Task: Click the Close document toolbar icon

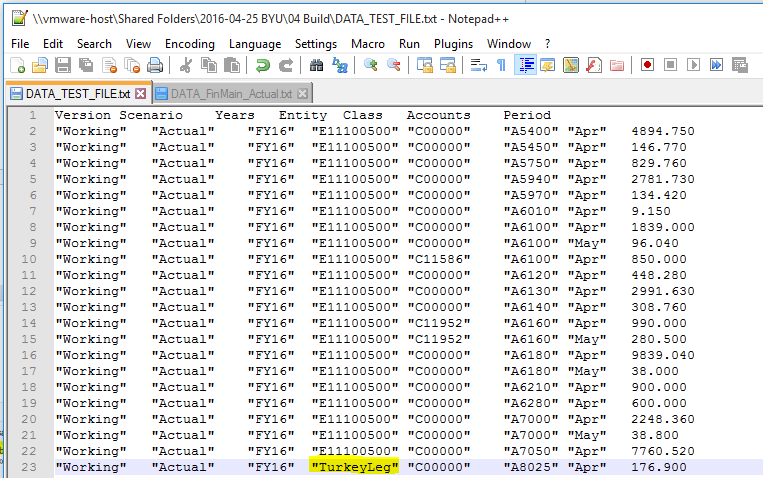Action: coord(109,65)
